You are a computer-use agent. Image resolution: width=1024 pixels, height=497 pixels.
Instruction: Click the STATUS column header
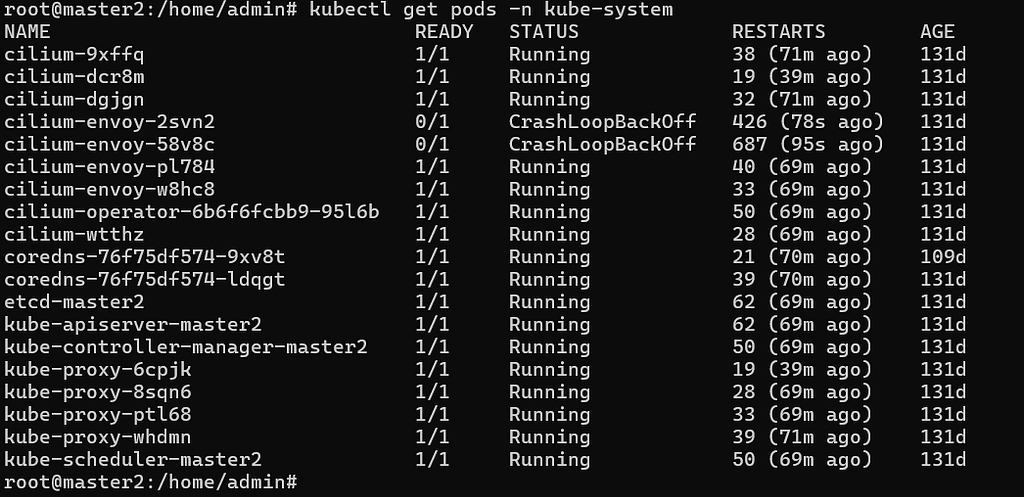543,32
